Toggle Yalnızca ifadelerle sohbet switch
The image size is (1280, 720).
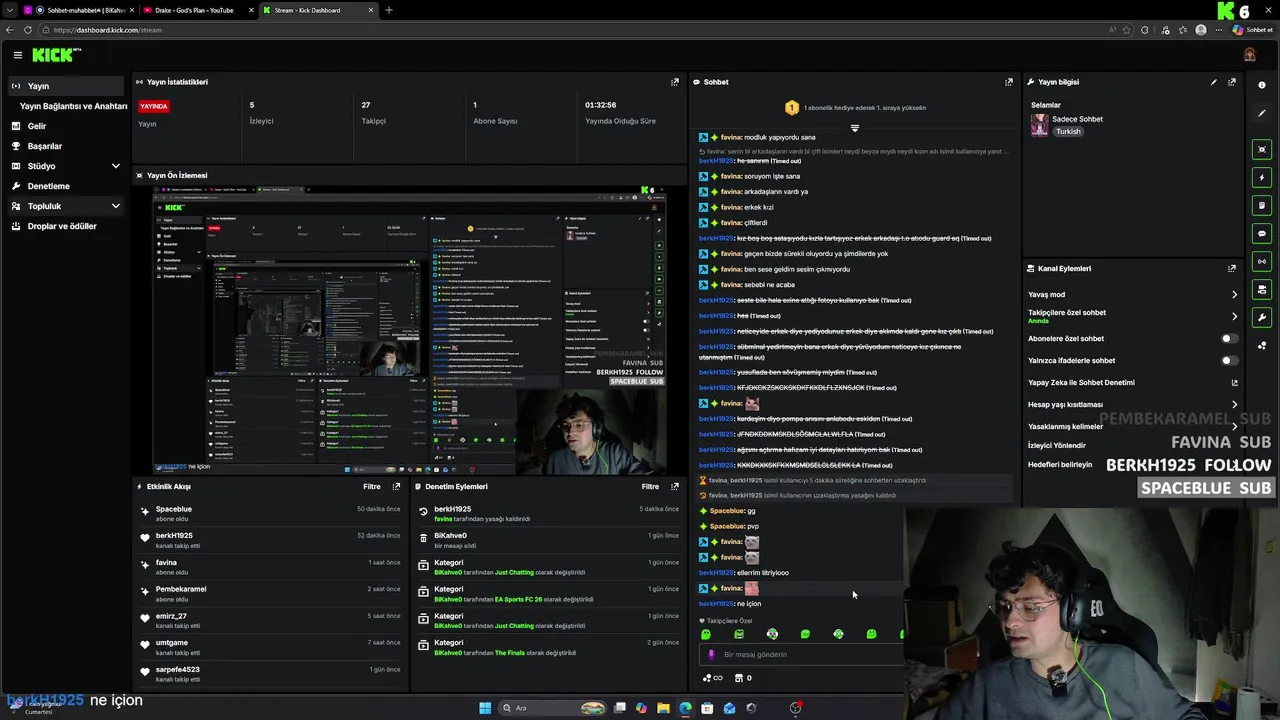[1229, 360]
